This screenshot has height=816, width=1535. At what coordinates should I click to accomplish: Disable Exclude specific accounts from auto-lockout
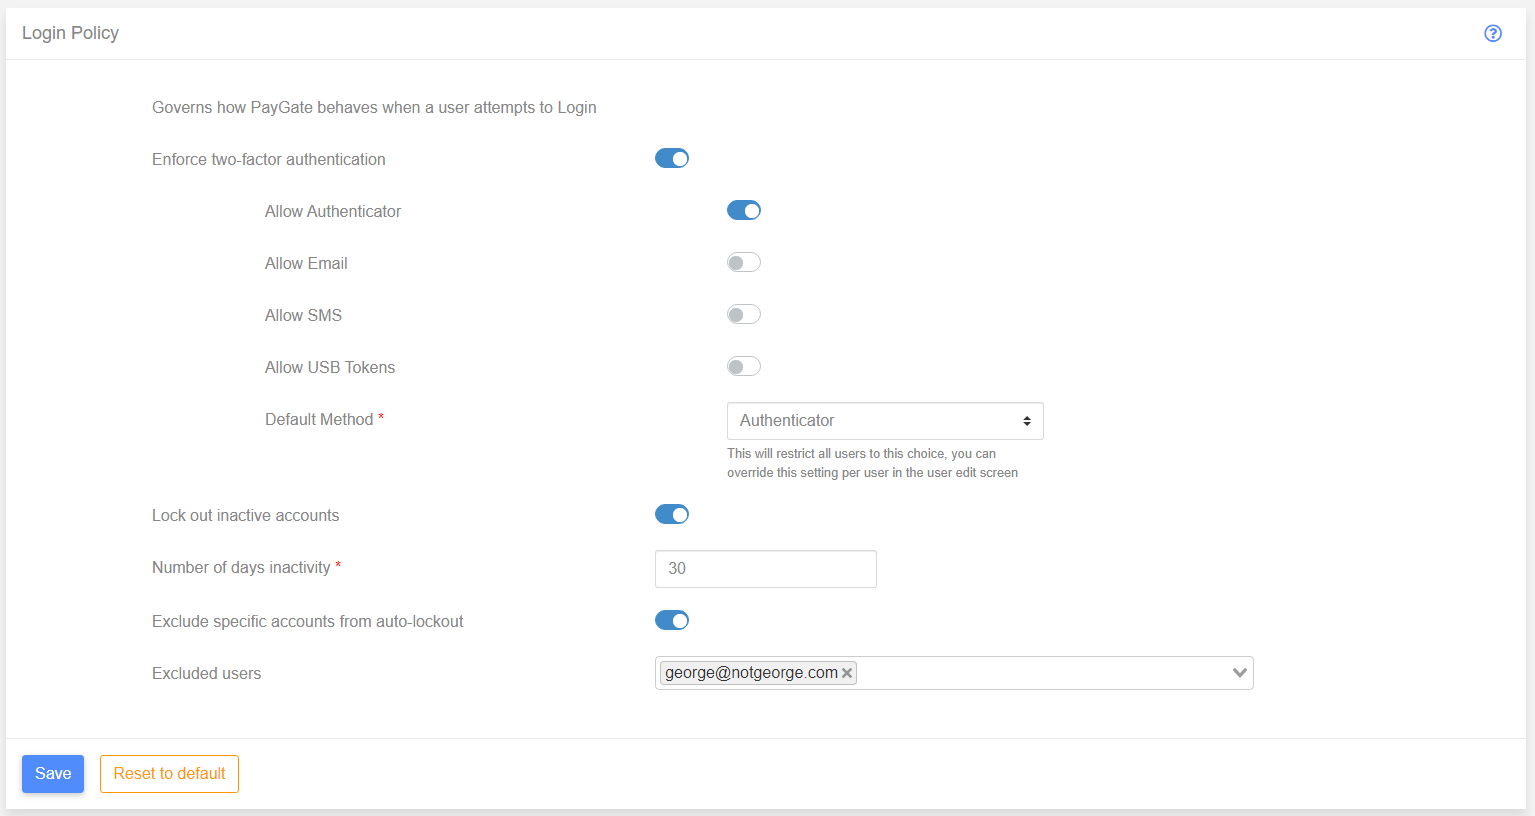672,621
